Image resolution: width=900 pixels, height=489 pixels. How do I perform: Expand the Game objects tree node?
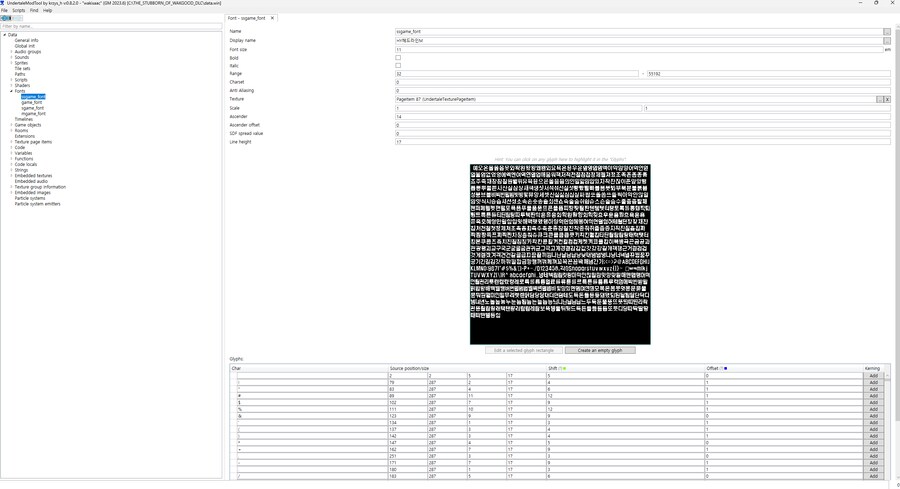(12, 125)
